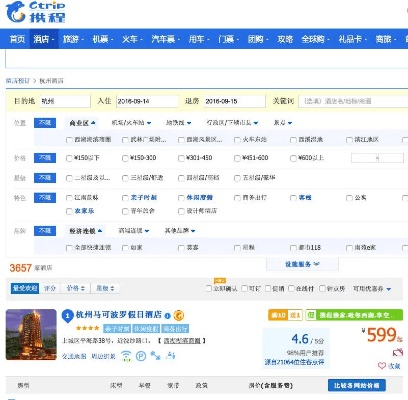The height and width of the screenshot is (400, 408).
Task: Check the 火车东站 area checkbox
Action: pos(237,140)
